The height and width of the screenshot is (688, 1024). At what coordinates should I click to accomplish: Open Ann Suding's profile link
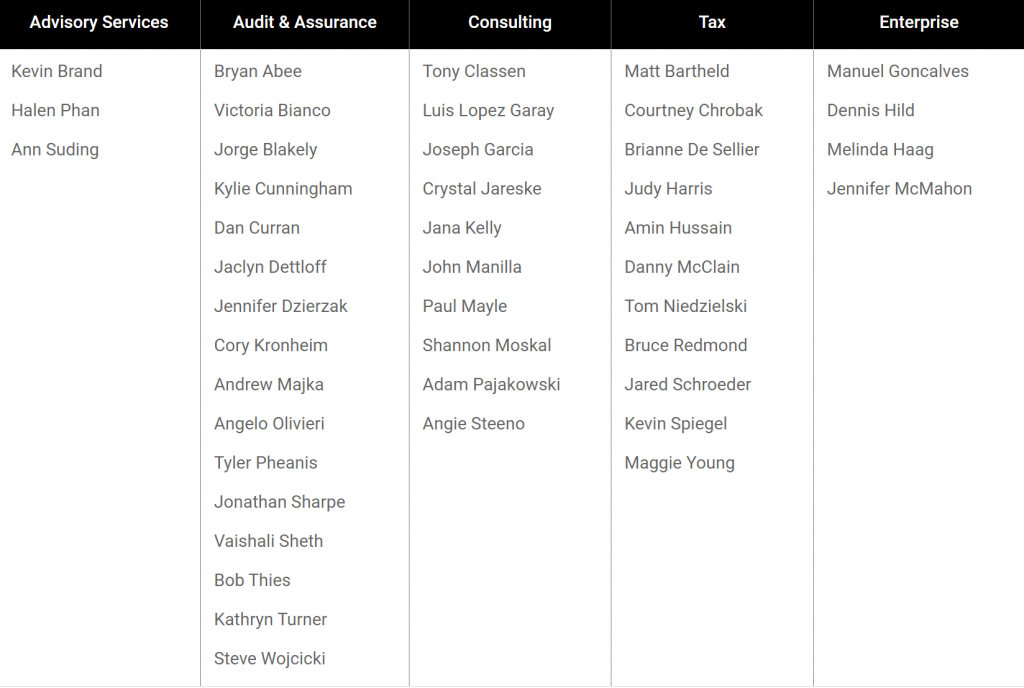pyautogui.click(x=55, y=150)
